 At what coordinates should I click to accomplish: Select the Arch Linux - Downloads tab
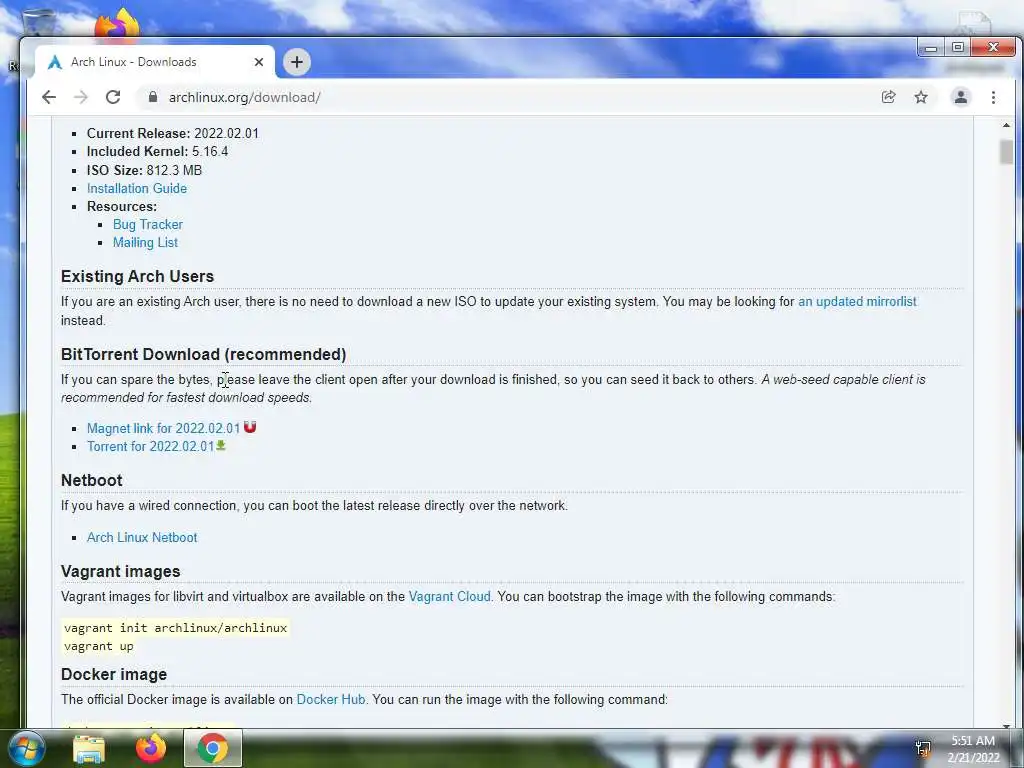pyautogui.click(x=155, y=62)
